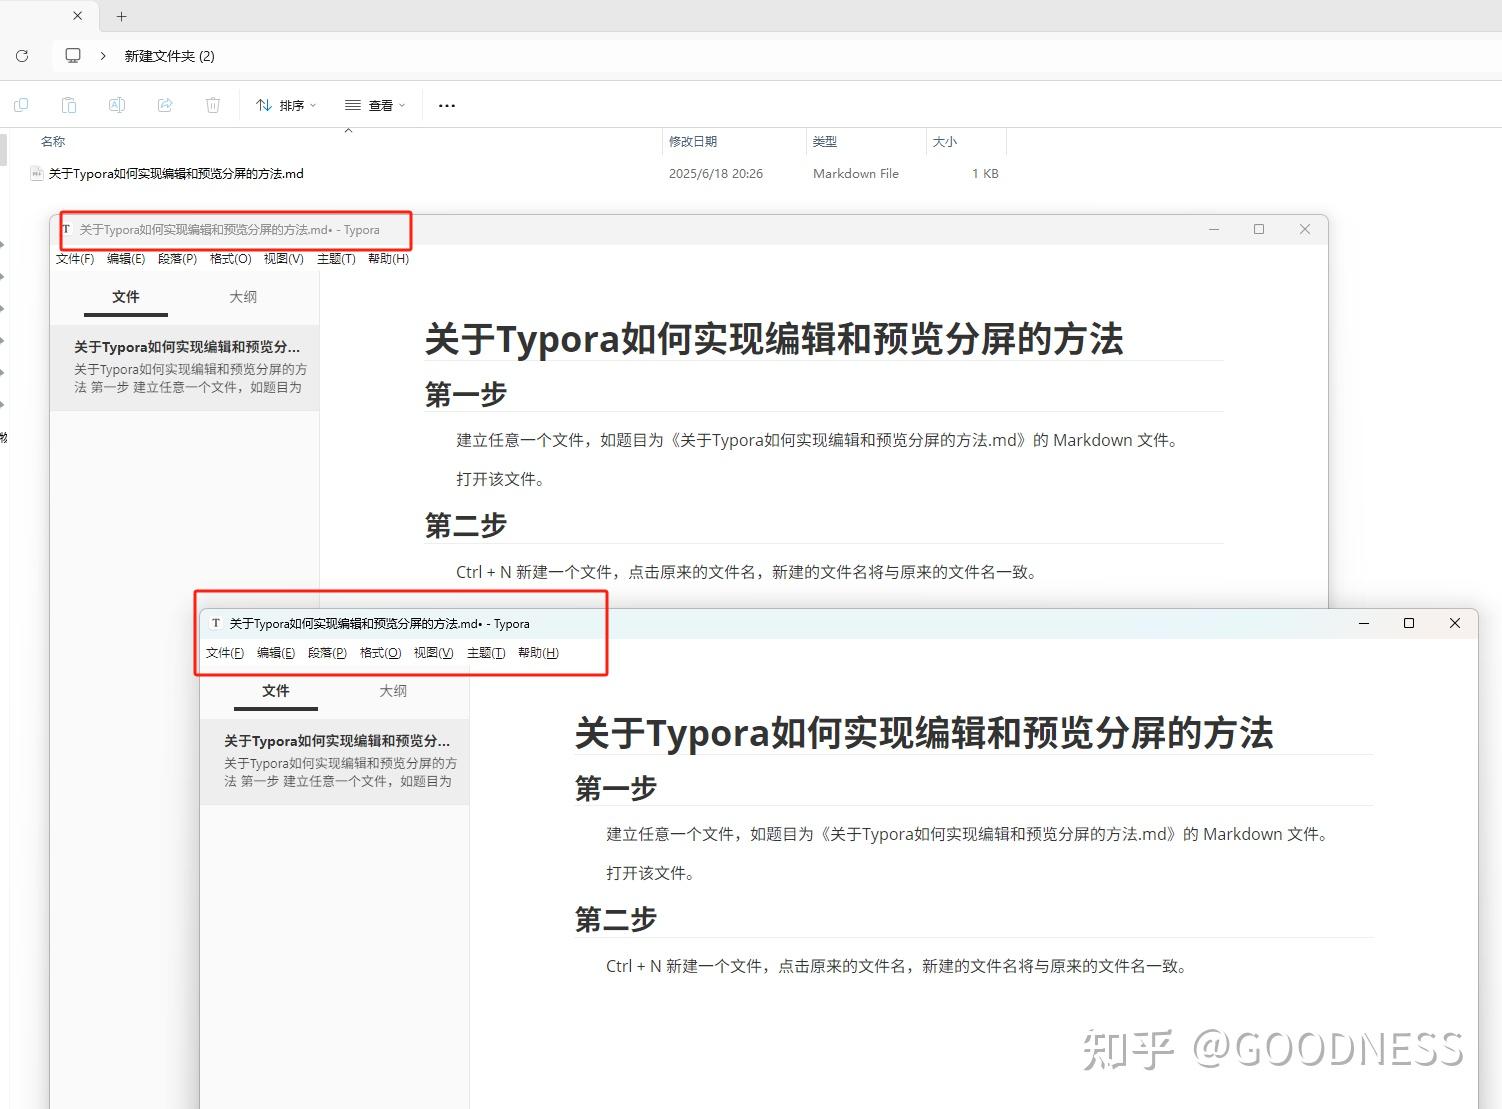This screenshot has height=1109, width=1502.
Task: Click the Share icon in Explorer toolbar
Action: tap(165, 105)
